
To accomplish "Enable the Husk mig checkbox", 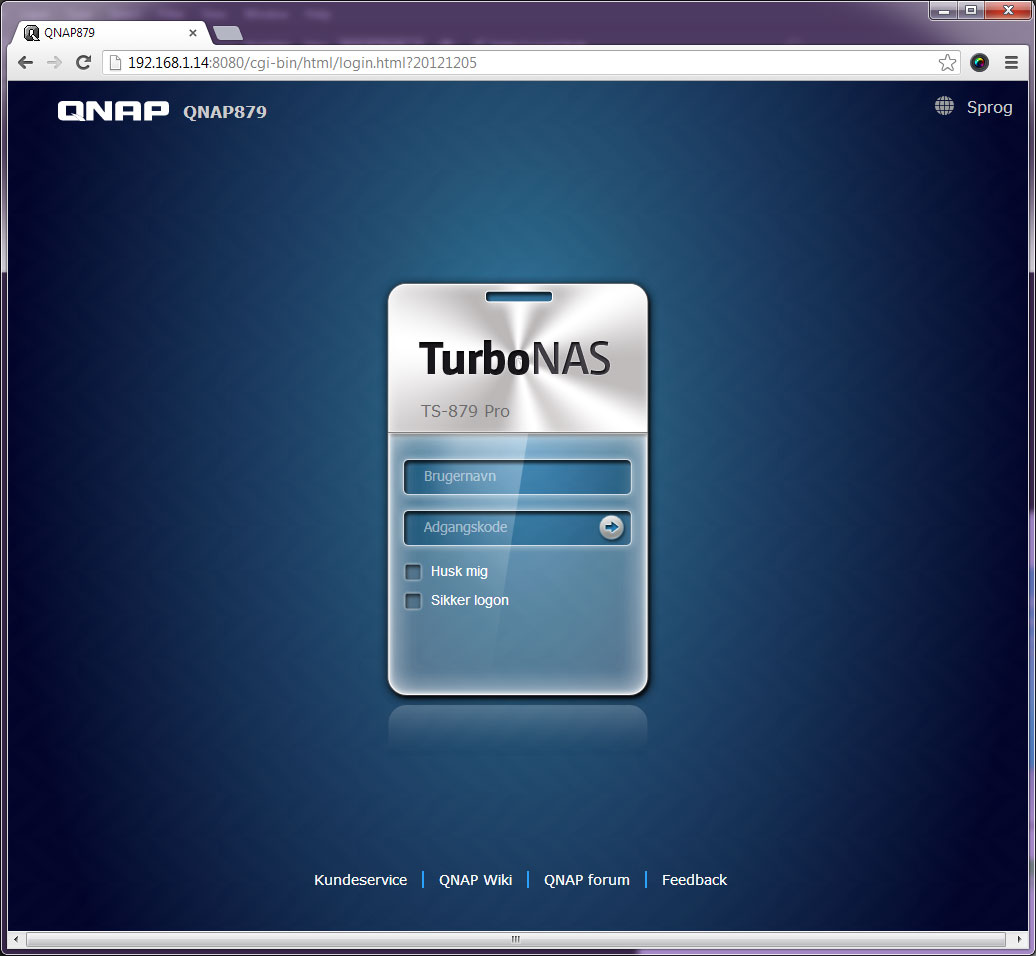I will [x=413, y=571].
